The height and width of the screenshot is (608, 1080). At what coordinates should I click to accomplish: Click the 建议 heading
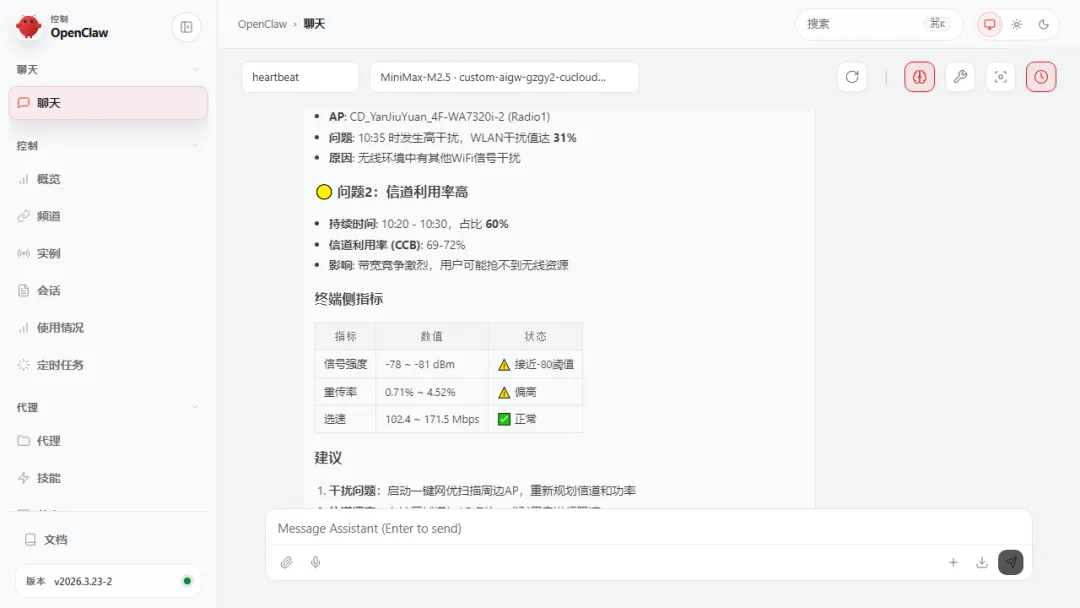pos(328,458)
